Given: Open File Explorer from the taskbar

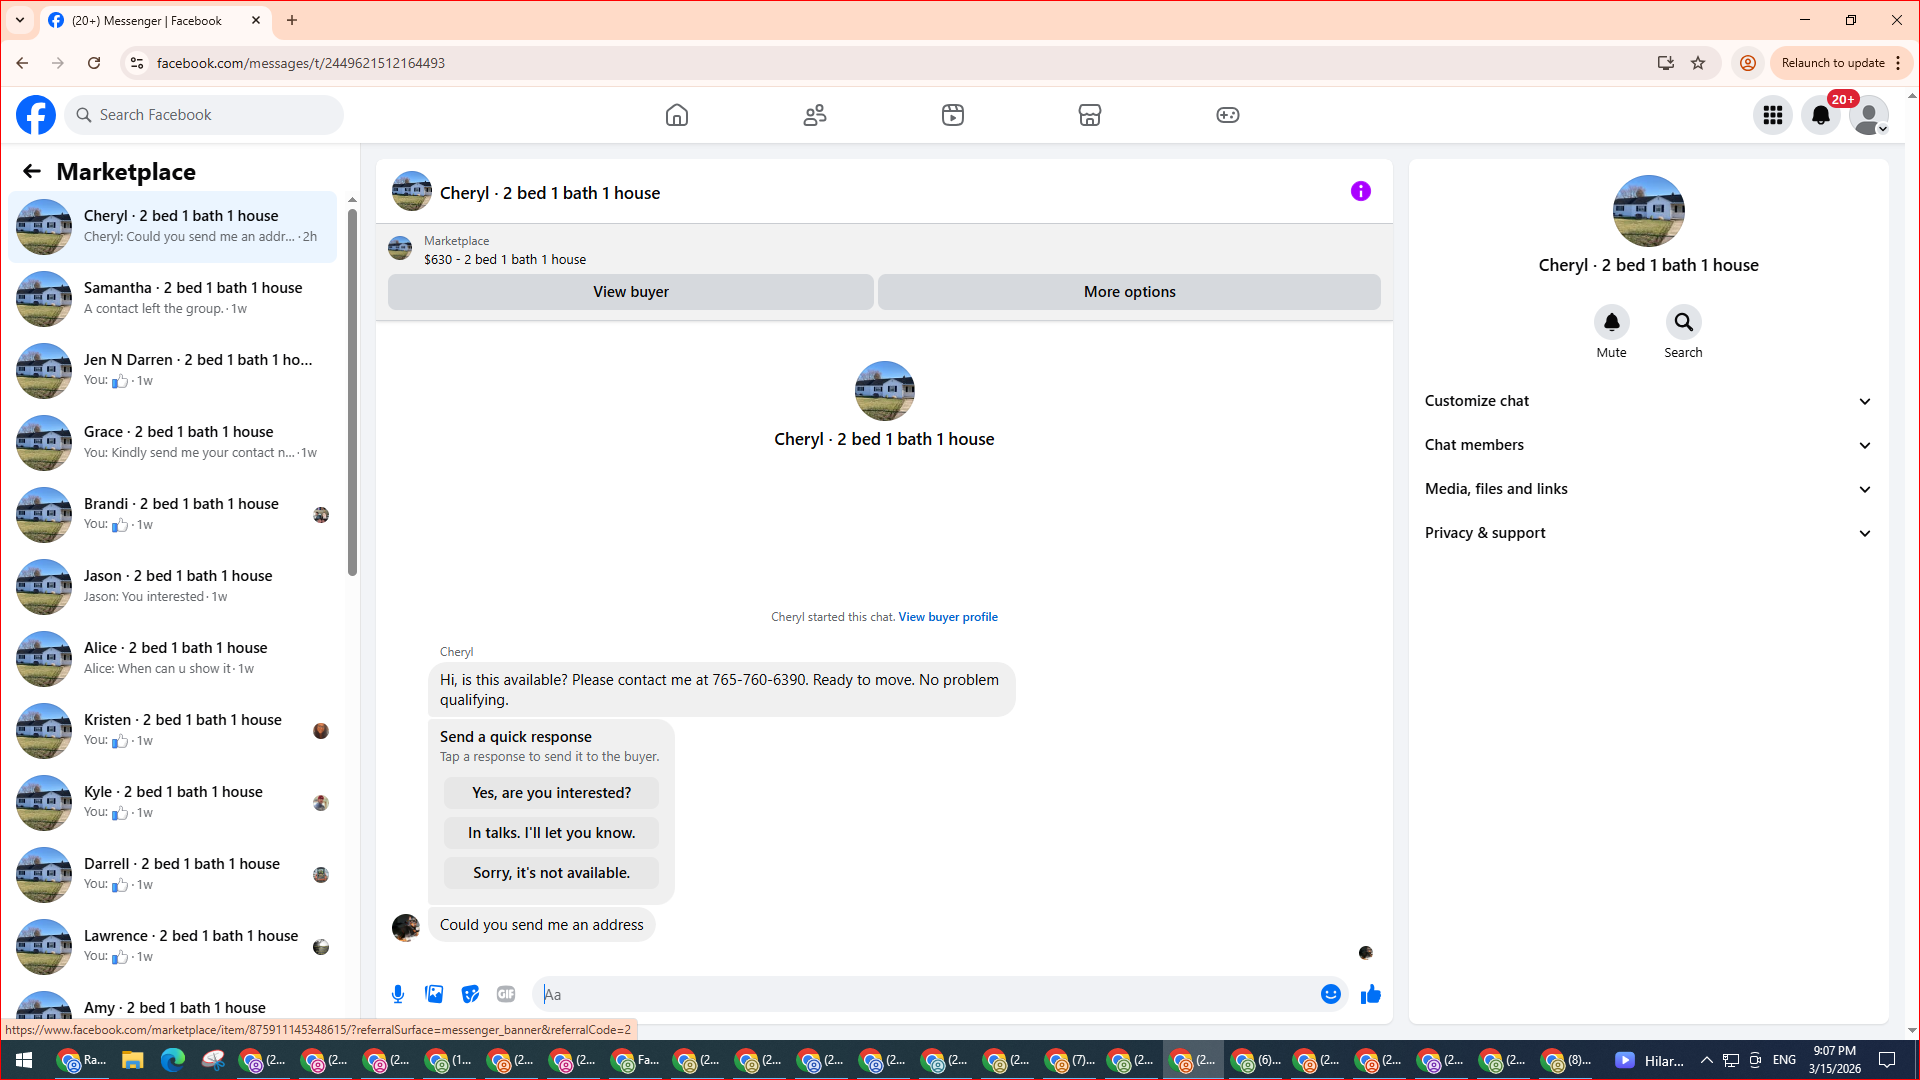Looking at the screenshot, I should 132,1060.
